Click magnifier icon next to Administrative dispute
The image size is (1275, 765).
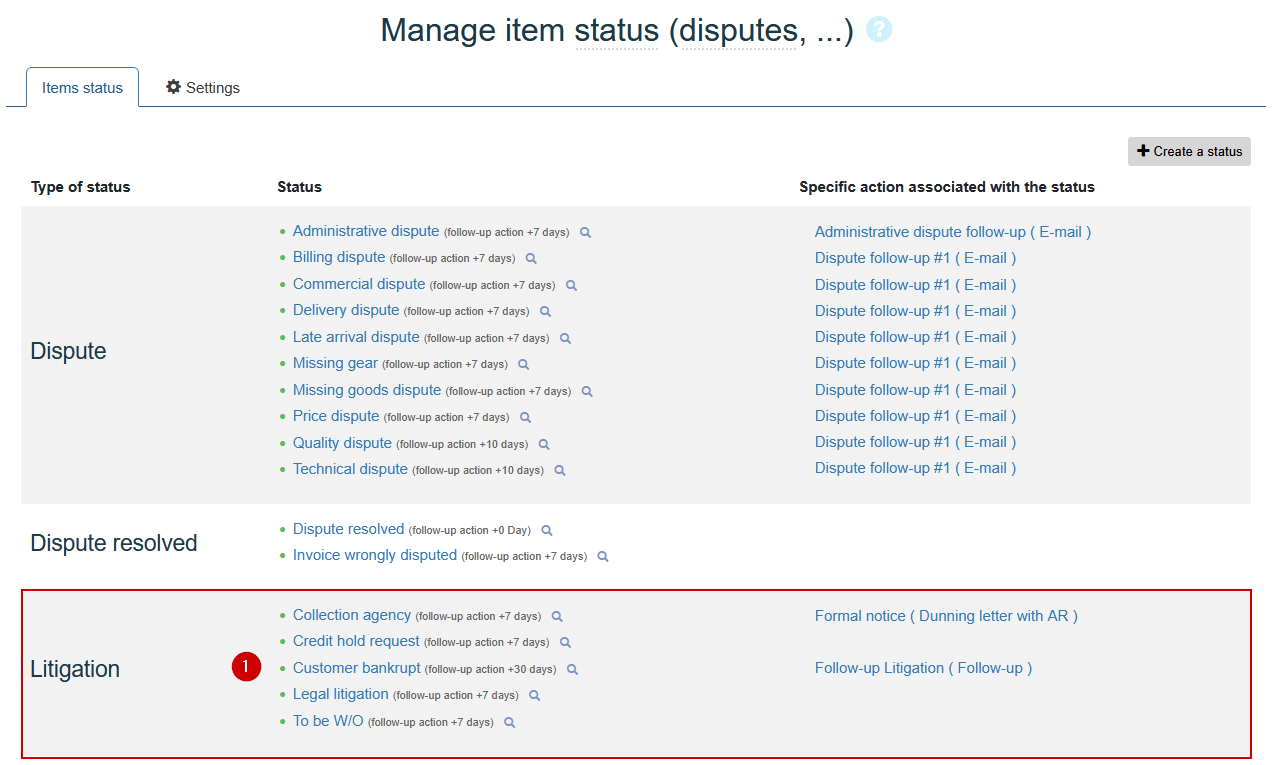point(586,233)
